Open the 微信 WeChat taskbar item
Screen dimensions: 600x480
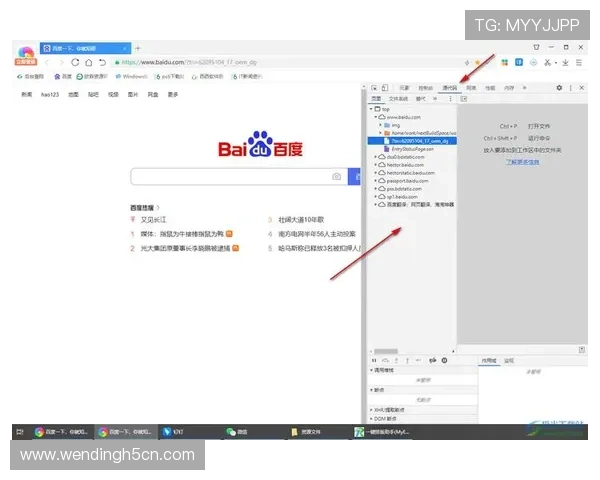point(236,432)
